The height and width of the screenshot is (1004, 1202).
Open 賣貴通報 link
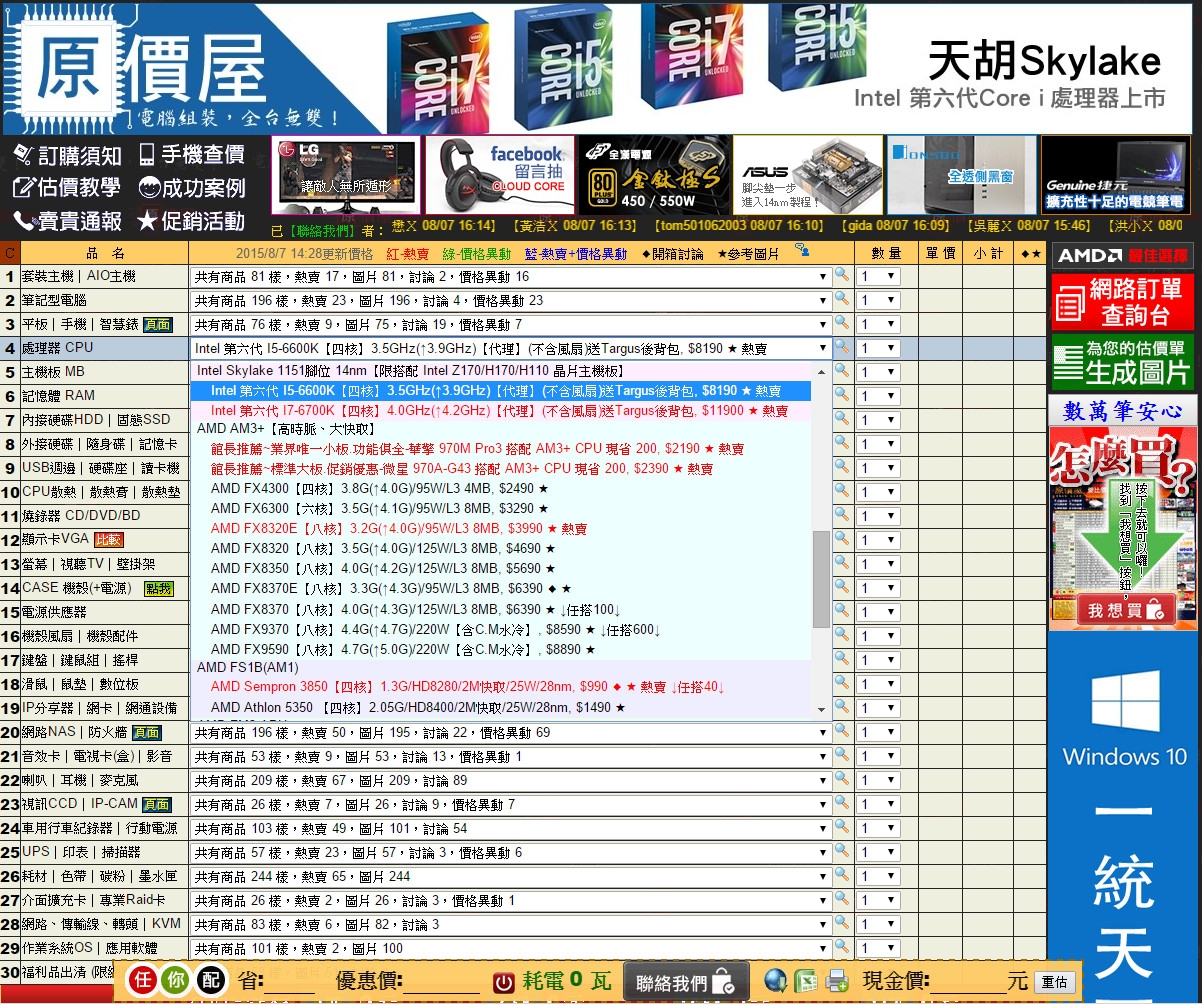(x=67, y=220)
